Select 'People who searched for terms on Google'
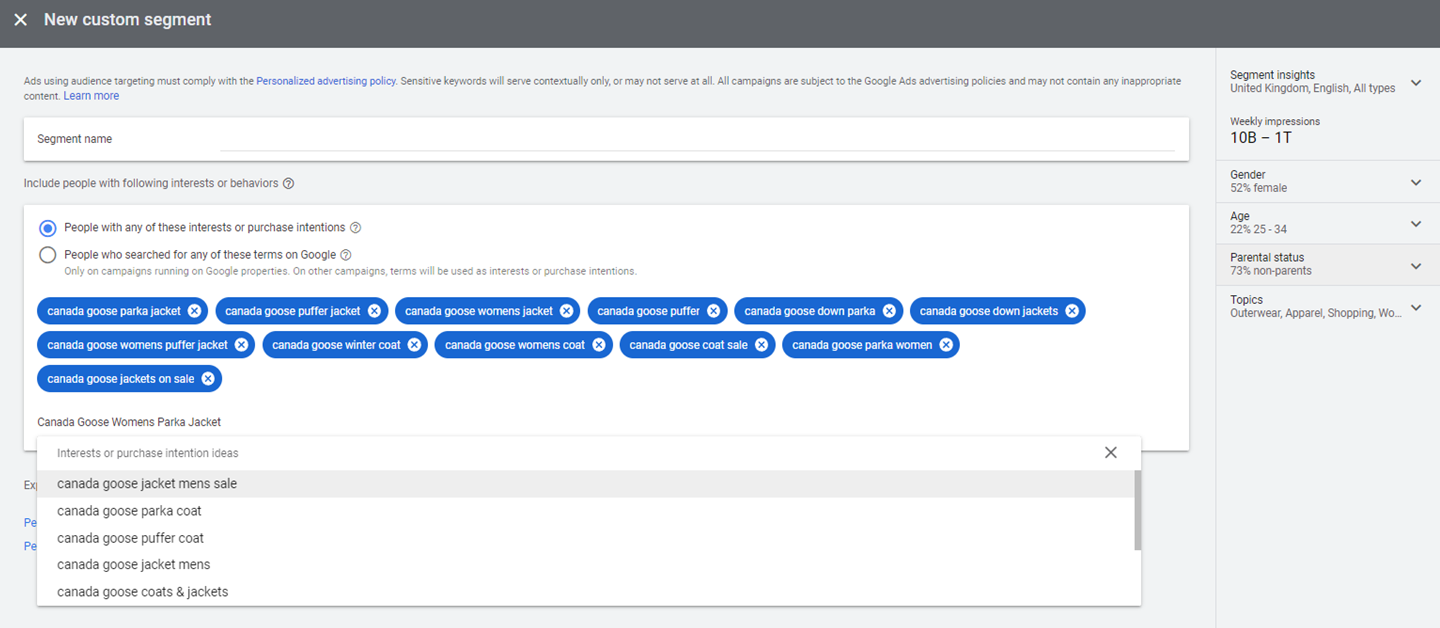The image size is (1440, 628). 47,255
